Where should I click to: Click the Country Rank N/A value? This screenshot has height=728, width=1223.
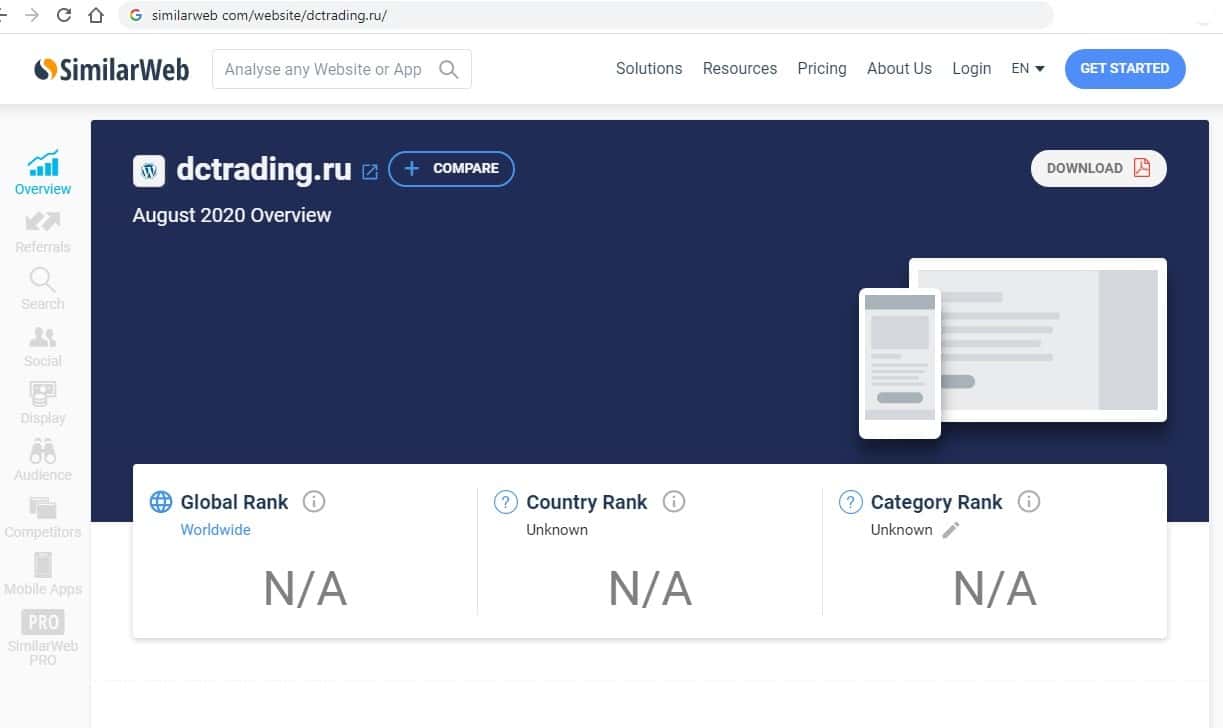click(650, 589)
